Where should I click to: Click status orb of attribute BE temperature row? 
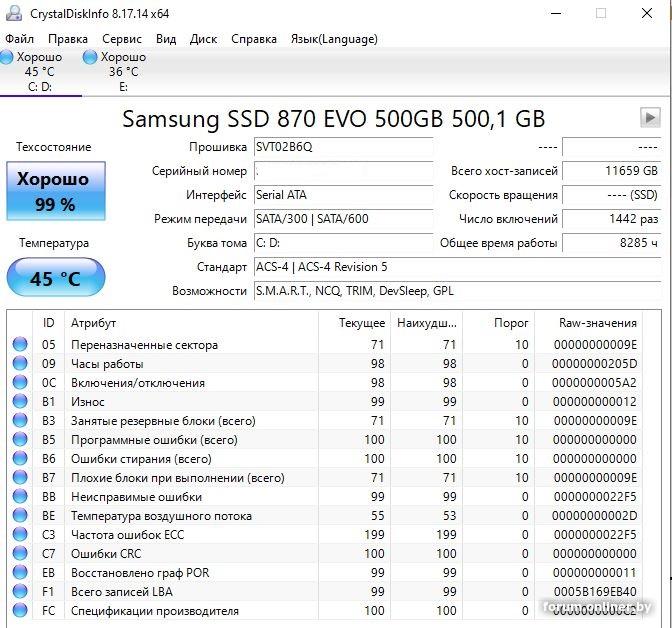coord(20,515)
